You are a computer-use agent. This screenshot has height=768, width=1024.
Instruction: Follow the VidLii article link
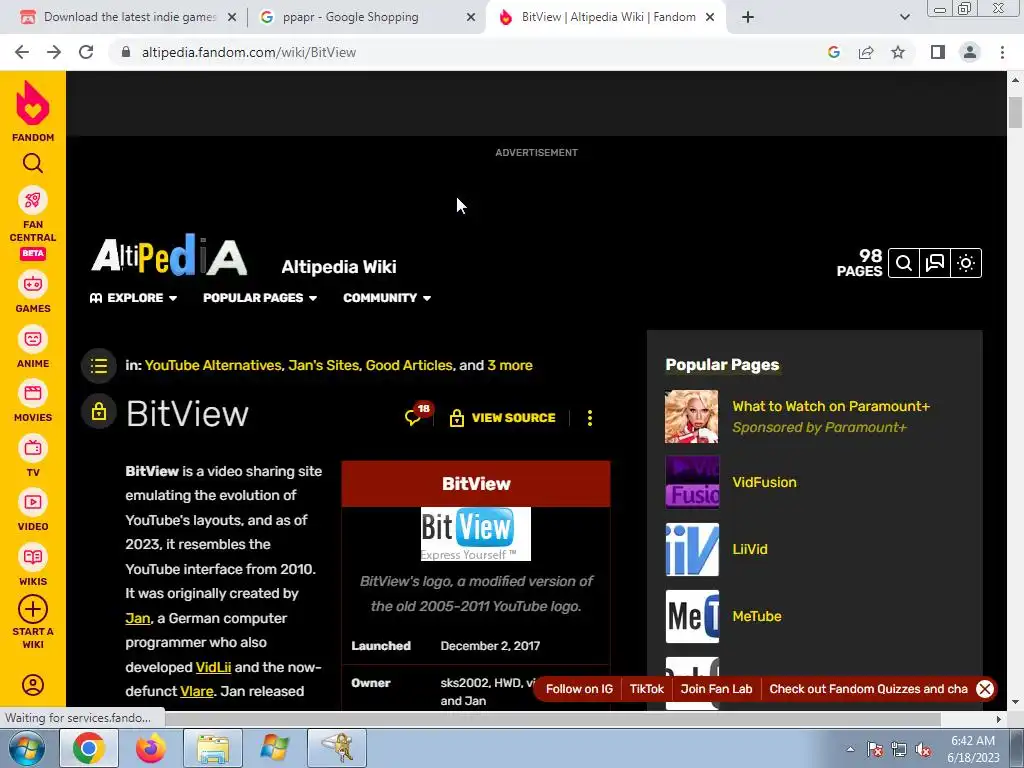point(214,667)
